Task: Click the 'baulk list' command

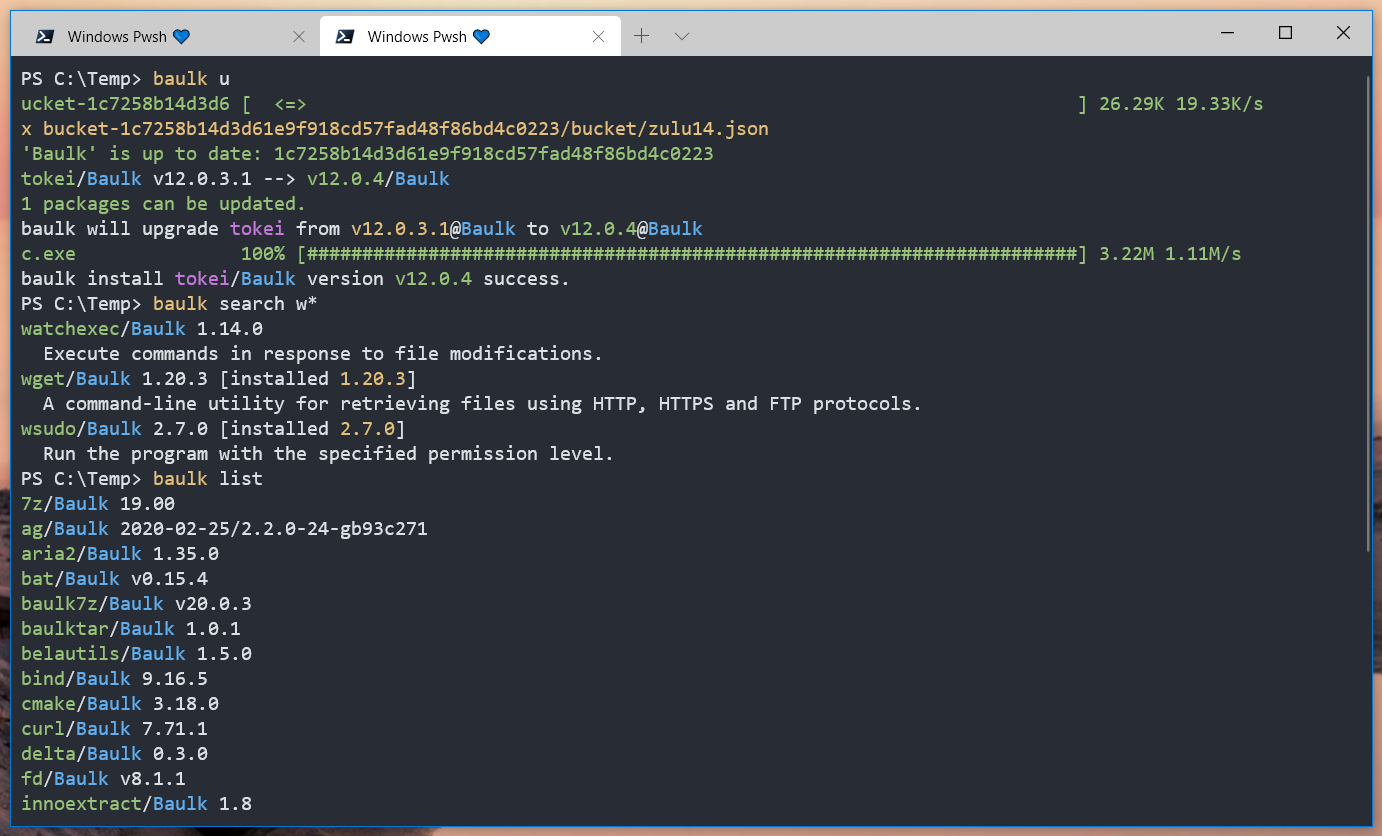Action: (208, 479)
